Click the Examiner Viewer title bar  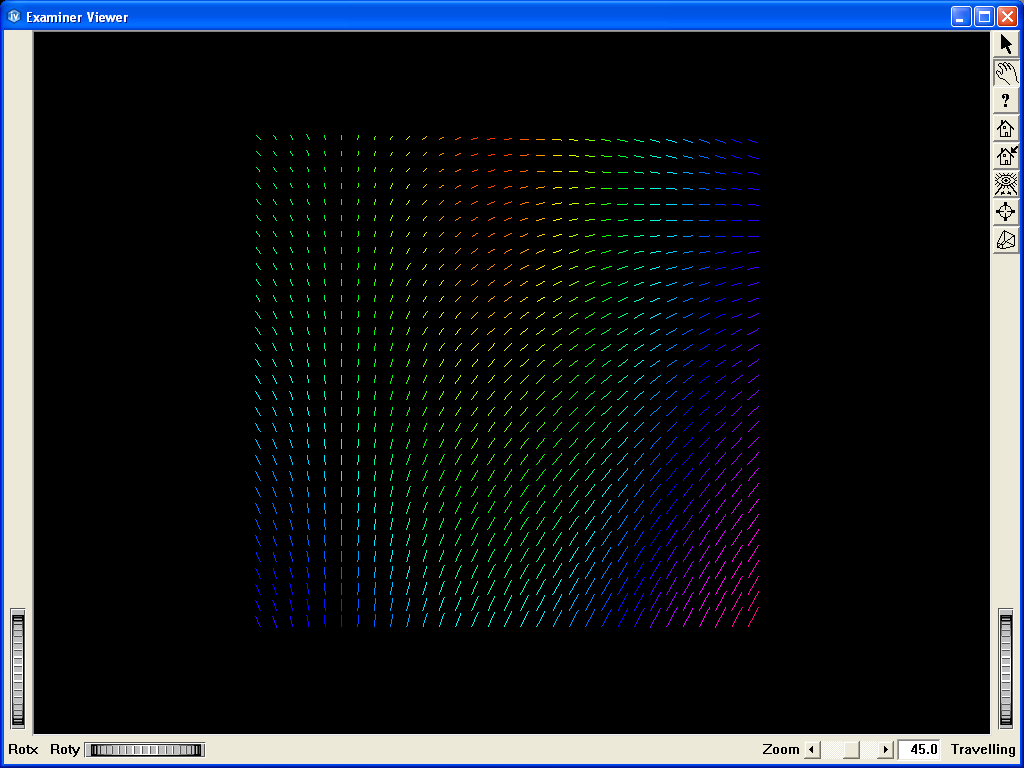pyautogui.click(x=500, y=16)
